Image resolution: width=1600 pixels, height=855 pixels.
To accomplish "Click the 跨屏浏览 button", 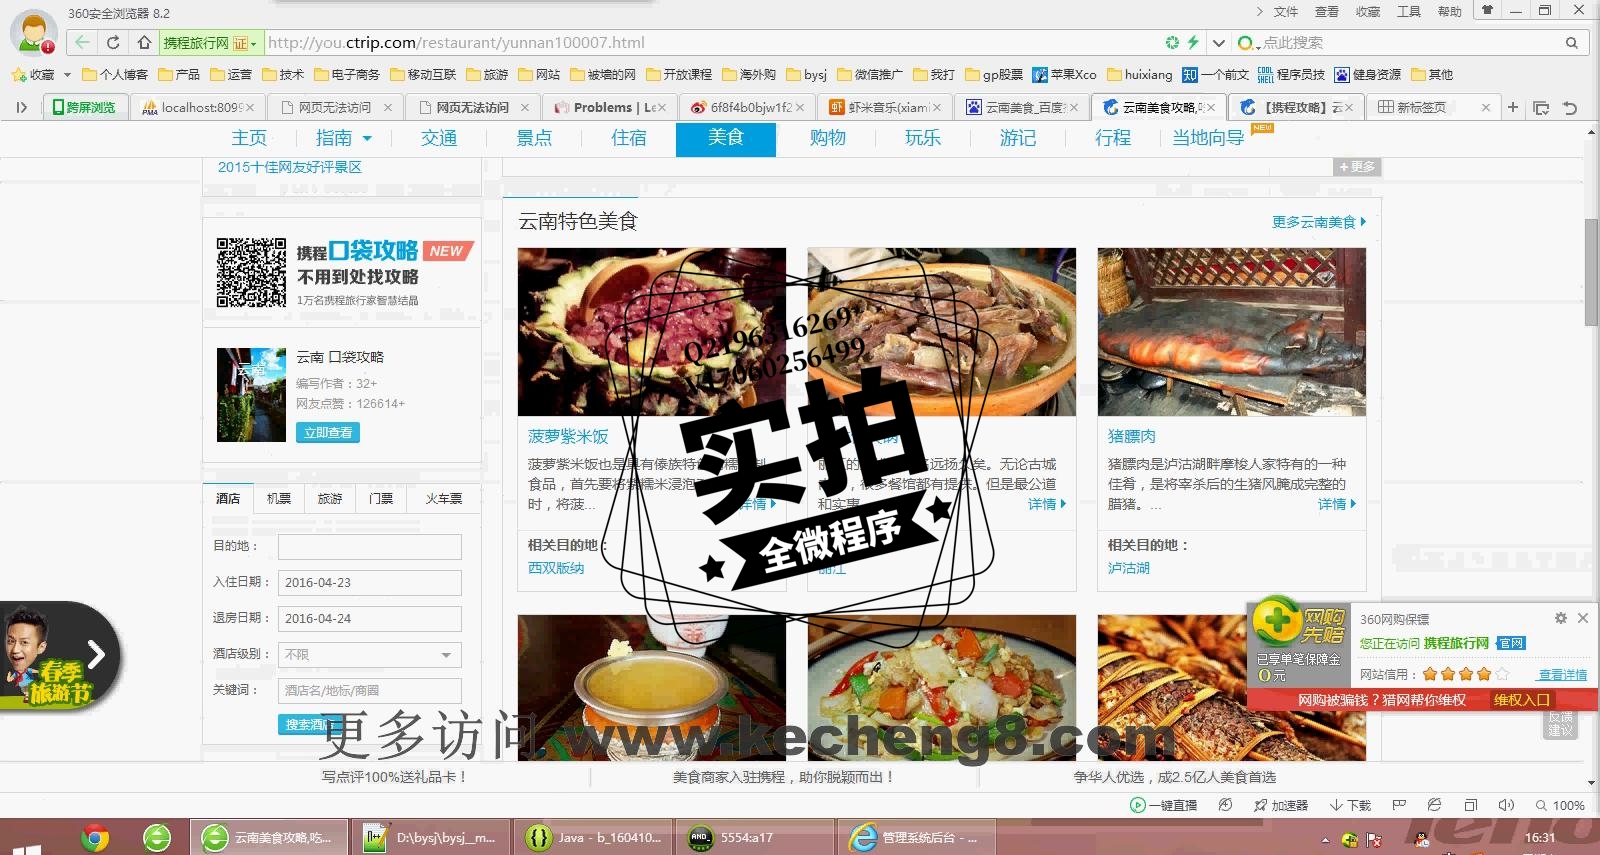I will [x=84, y=107].
